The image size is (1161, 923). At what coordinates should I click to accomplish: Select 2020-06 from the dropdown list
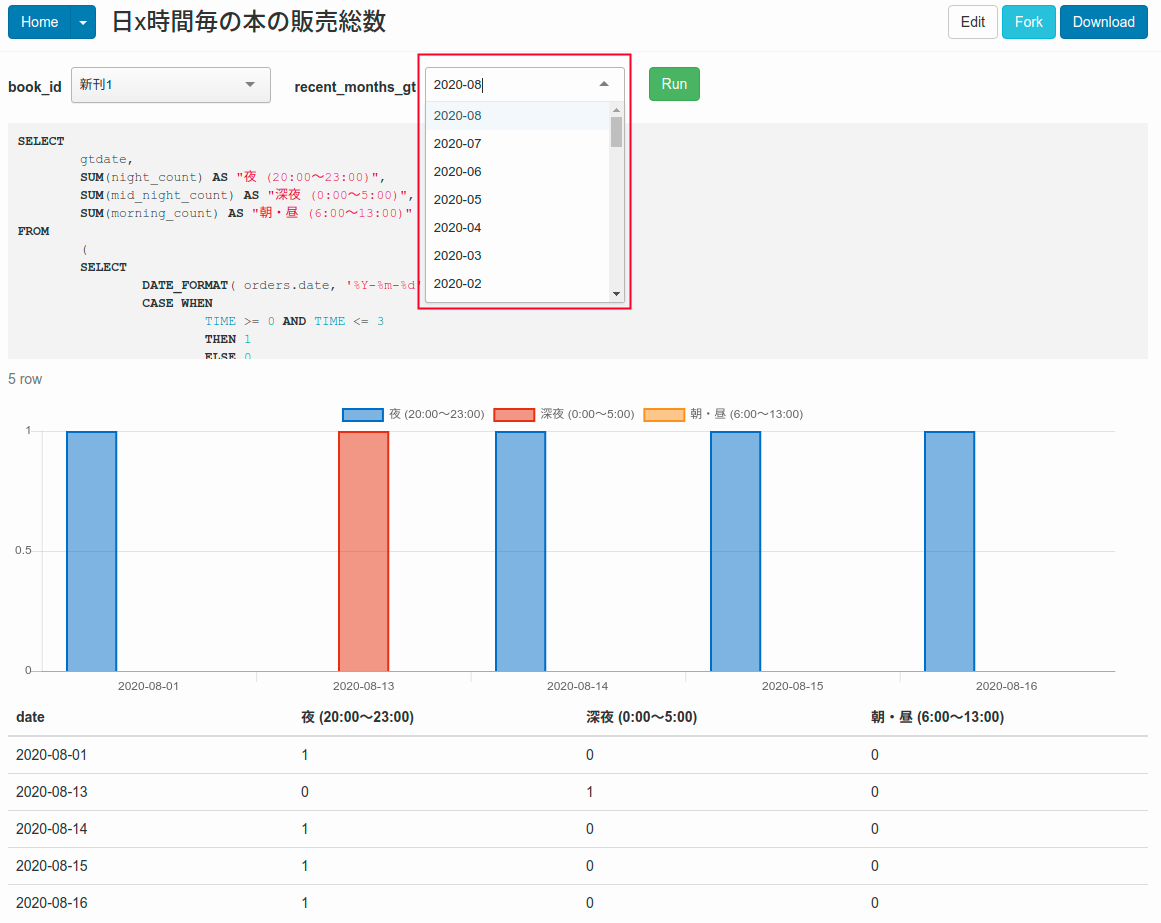(x=518, y=172)
